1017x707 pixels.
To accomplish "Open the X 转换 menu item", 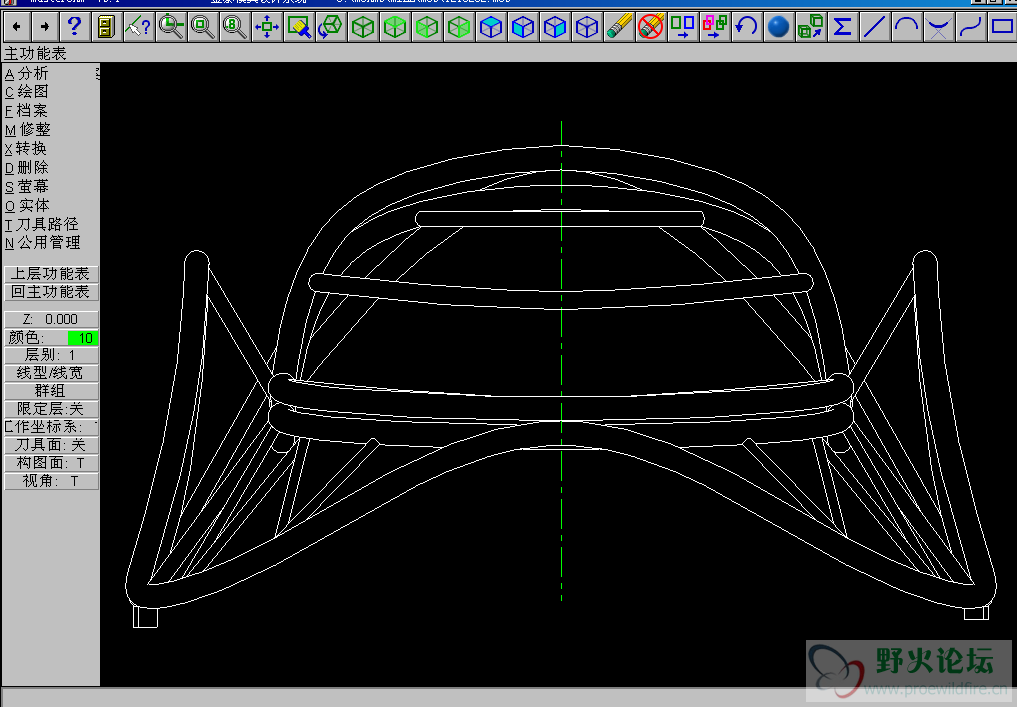I will pos(27,148).
